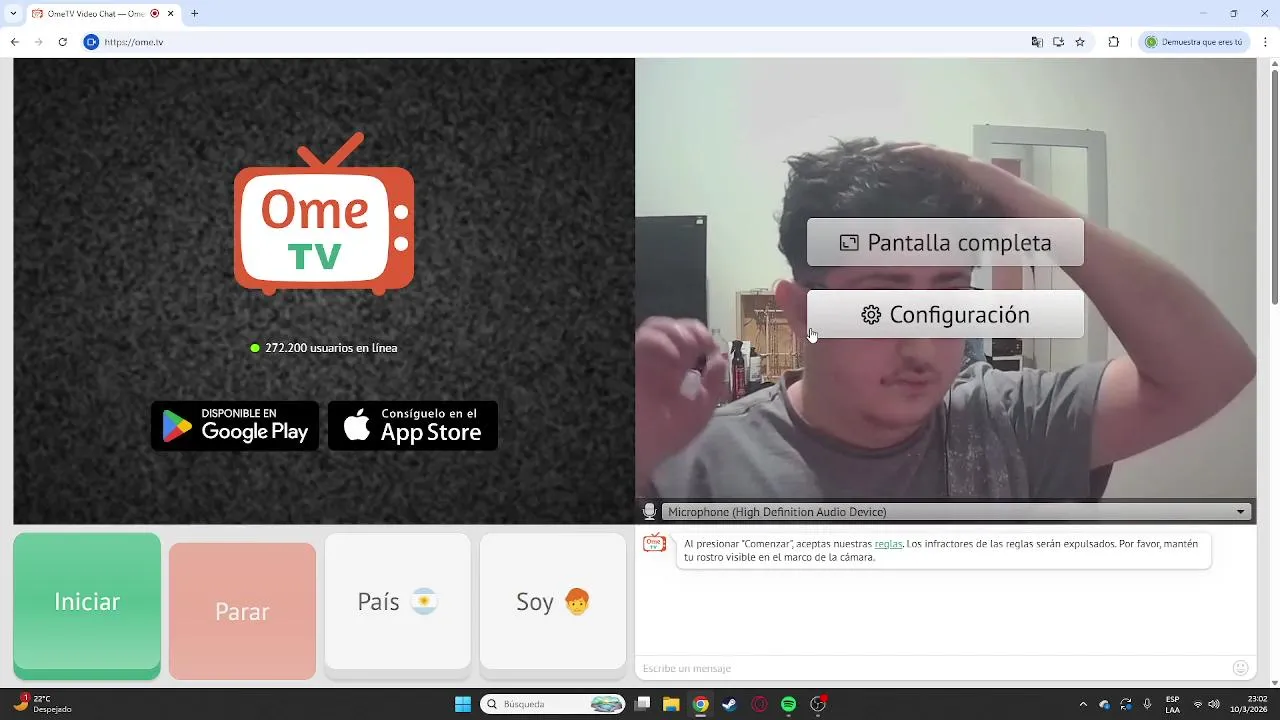Open the OBS Studio taskbar icon

tap(818, 704)
